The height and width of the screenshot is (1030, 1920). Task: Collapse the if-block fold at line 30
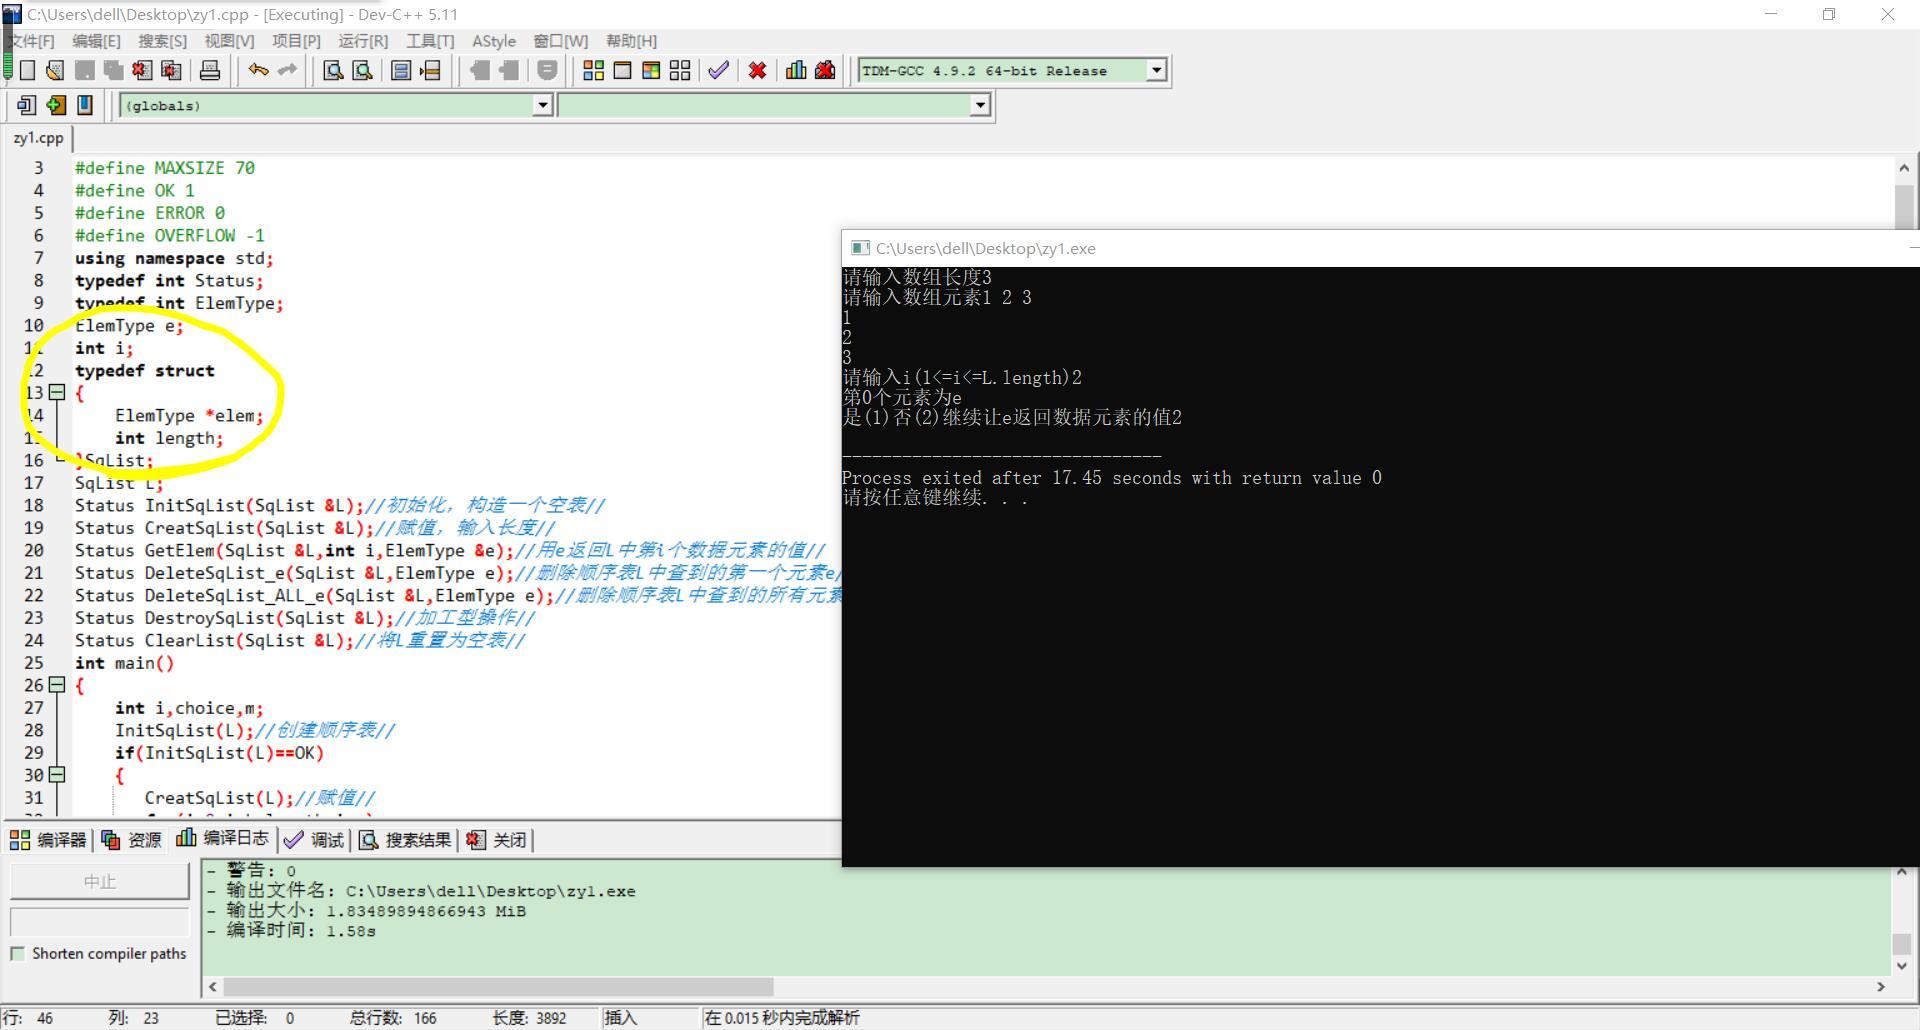click(57, 775)
